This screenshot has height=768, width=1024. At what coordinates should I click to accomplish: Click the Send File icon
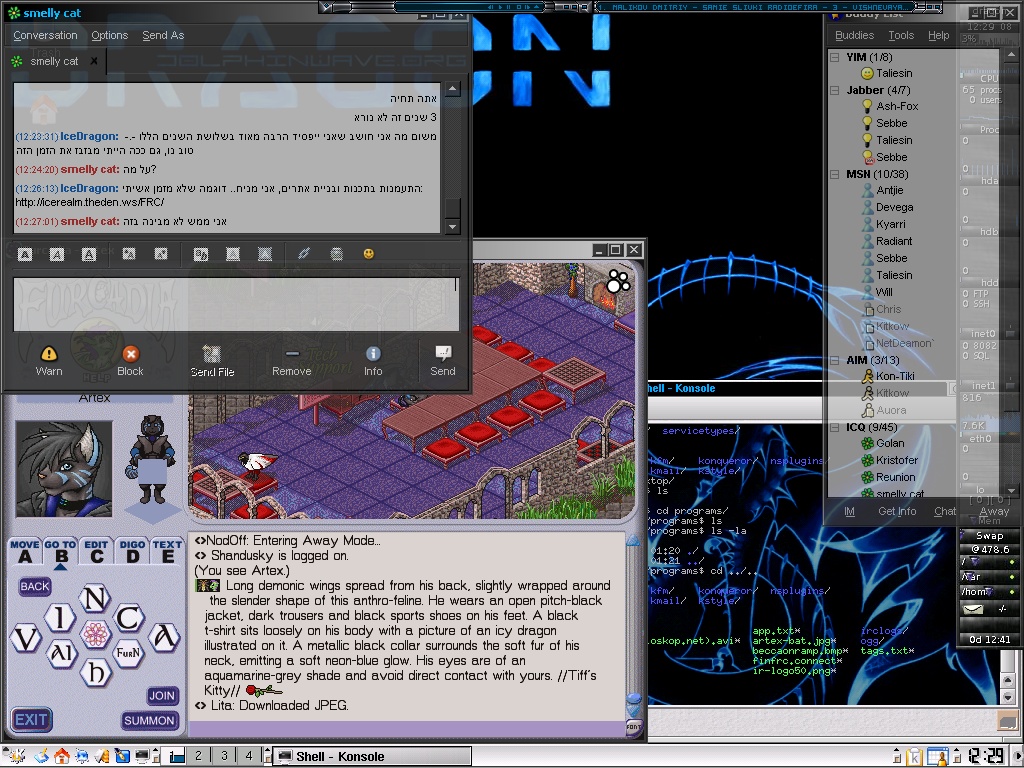(212, 354)
